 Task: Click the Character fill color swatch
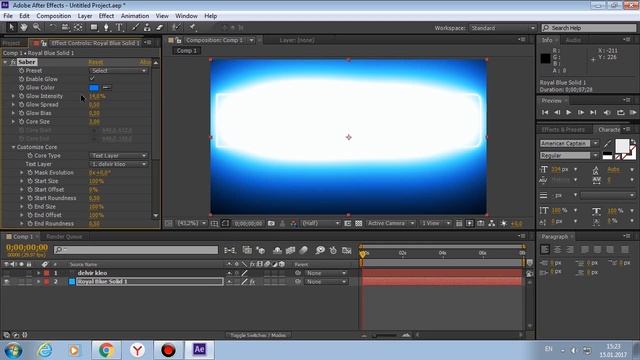tap(622, 145)
